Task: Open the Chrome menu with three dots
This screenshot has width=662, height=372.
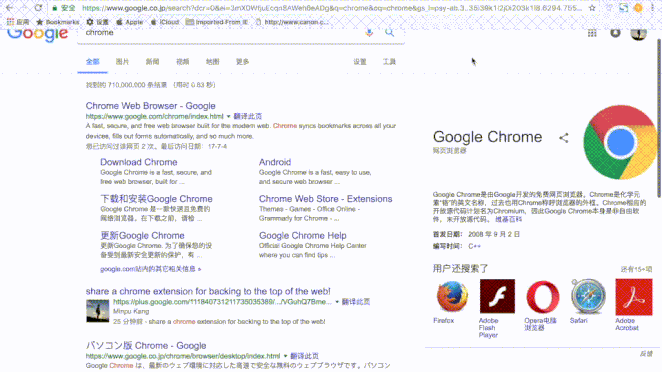Action: pos(653,8)
